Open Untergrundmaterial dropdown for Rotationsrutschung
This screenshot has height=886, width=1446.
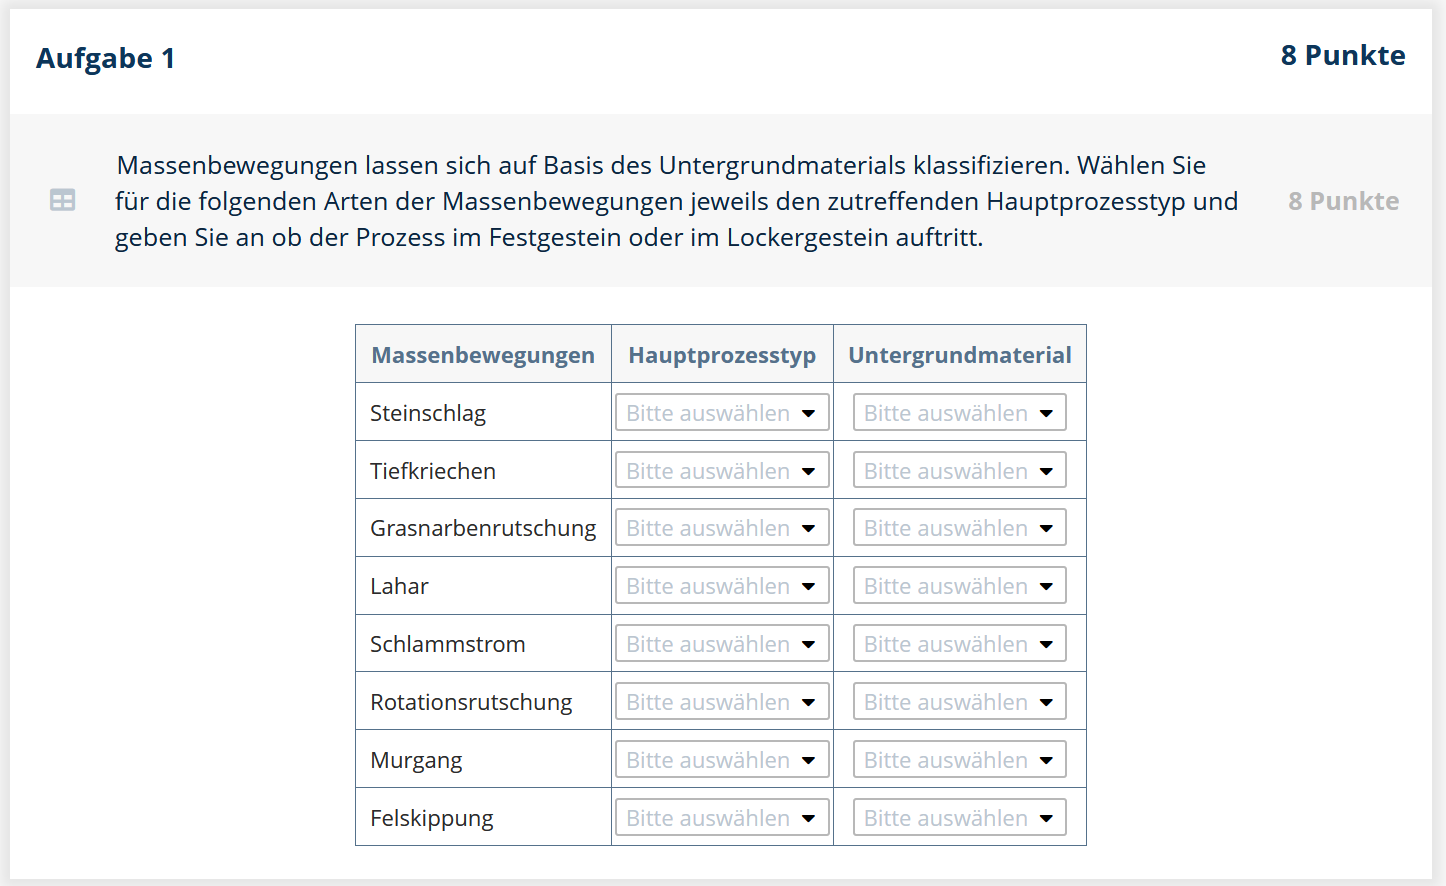point(960,702)
